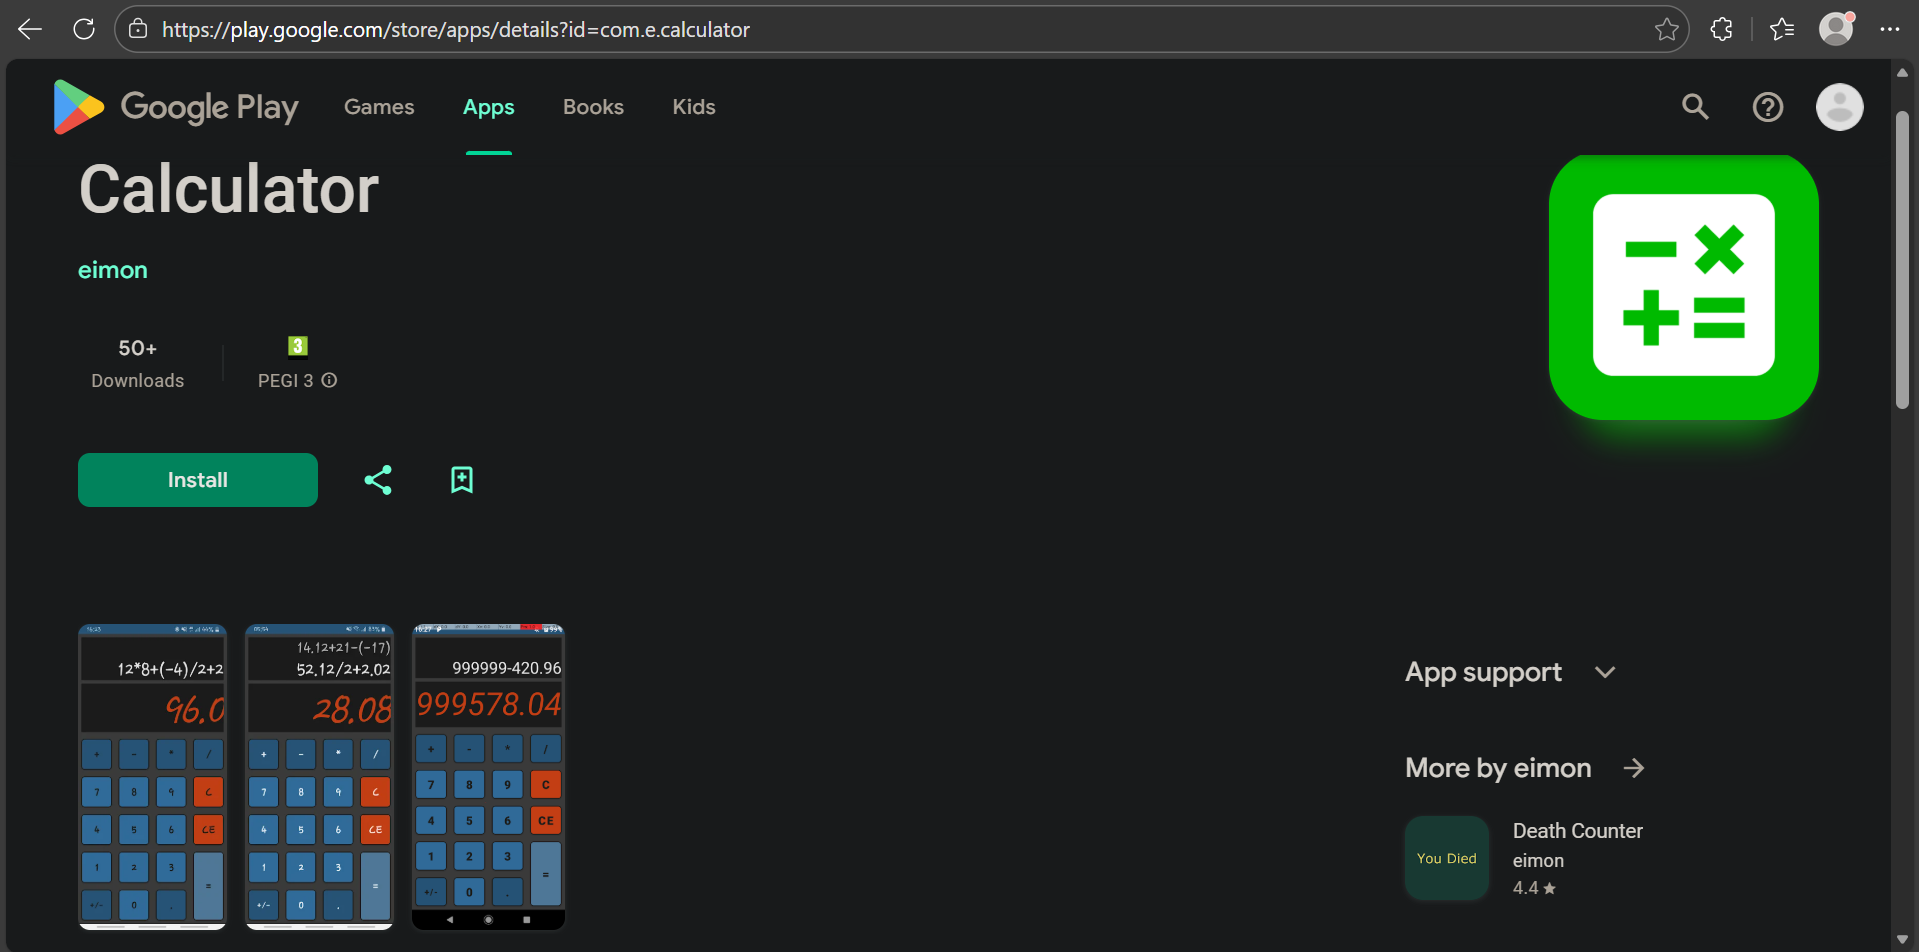Open the browser profile avatar
Screen dimensions: 1919x952
(1836, 29)
